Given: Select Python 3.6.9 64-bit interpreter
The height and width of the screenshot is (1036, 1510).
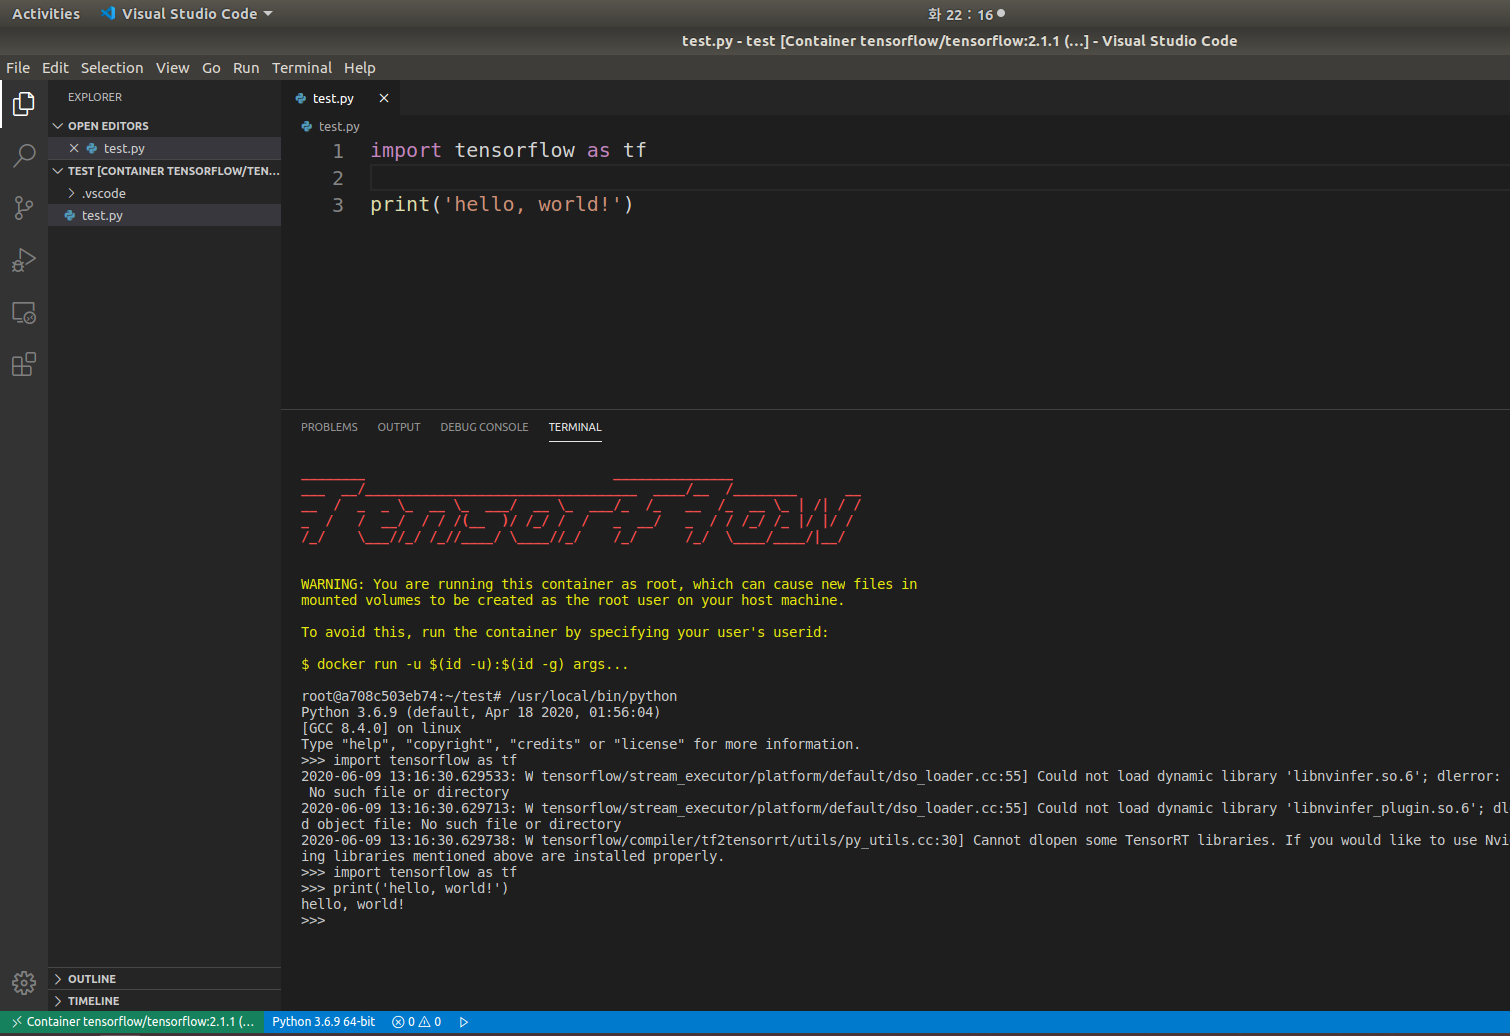Looking at the screenshot, I should [324, 1022].
